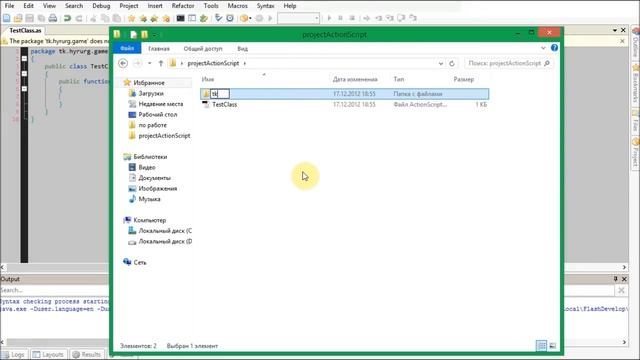Open command prompt via black console icon
640x360 pixels.
point(180,18)
